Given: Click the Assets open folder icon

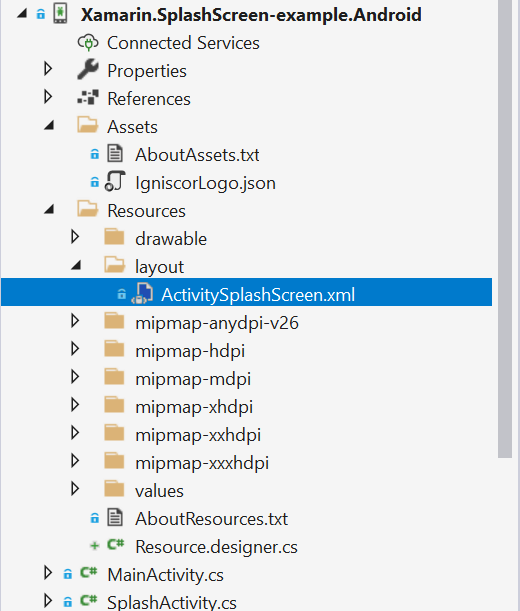Looking at the screenshot, I should 88,125.
